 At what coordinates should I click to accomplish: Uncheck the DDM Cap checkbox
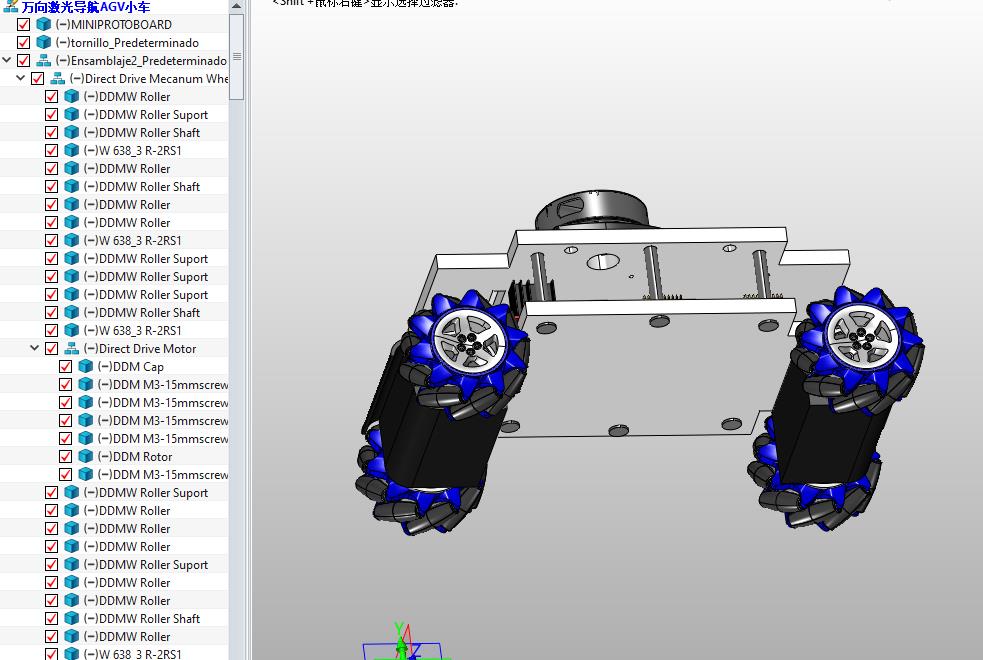tap(65, 366)
